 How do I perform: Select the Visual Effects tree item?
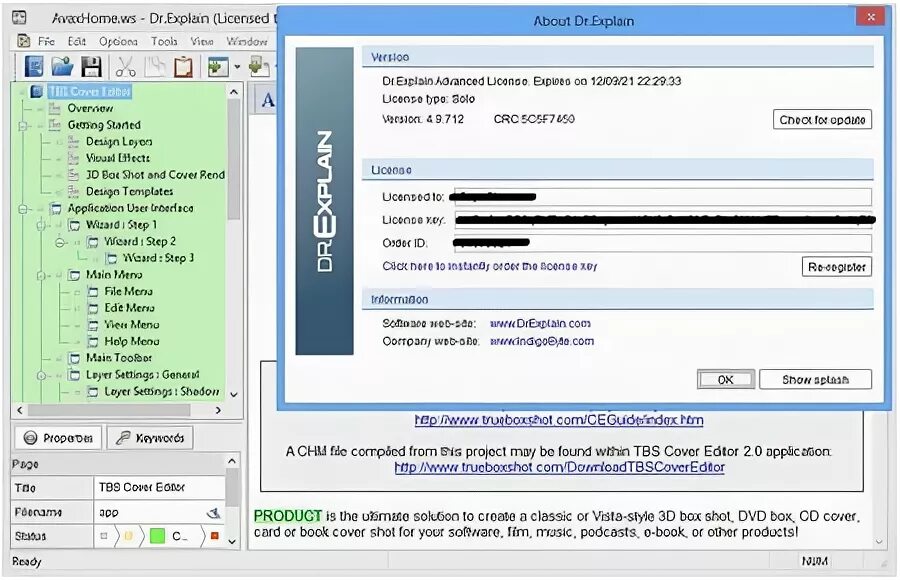(x=118, y=158)
